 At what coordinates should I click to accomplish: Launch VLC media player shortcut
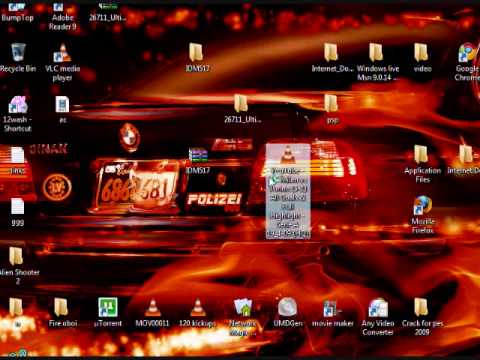point(62,62)
